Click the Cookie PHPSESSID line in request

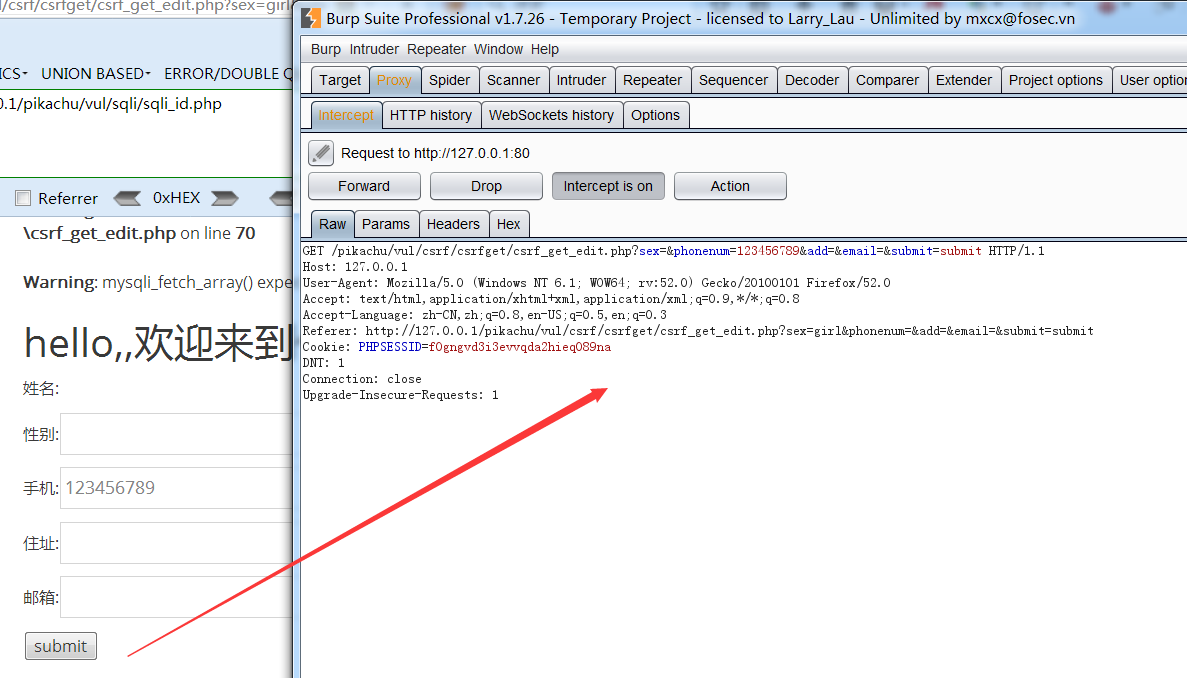click(x=456, y=347)
